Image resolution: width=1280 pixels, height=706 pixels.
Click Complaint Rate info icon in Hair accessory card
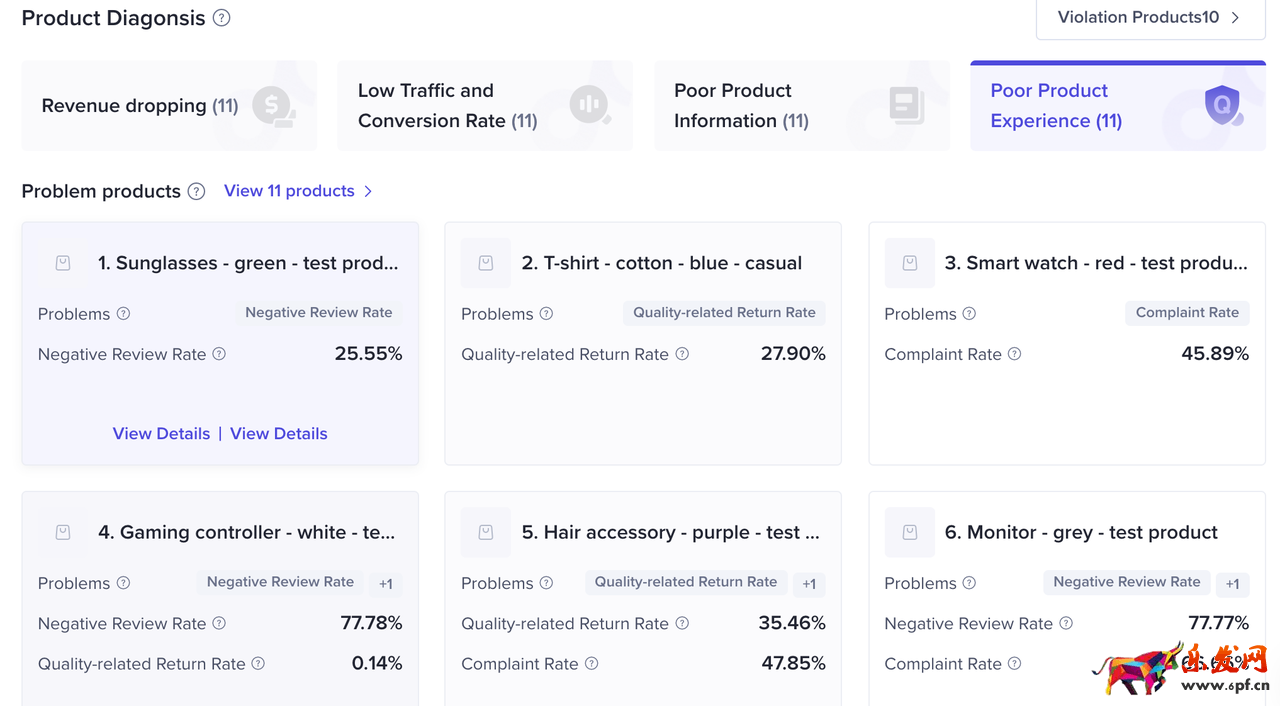click(591, 664)
